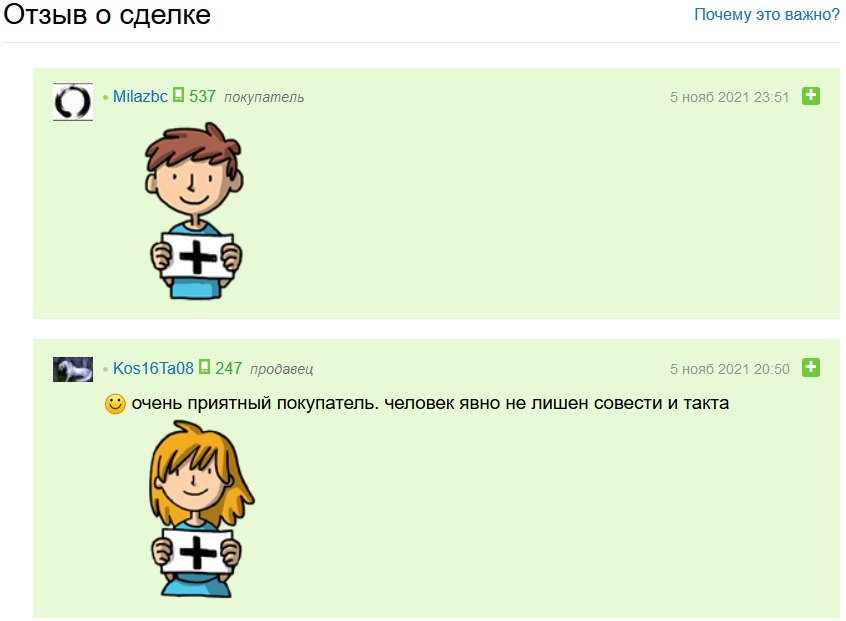The image size is (846, 621).
Task: Click the grey offline status dot by Kos16Ta08
Action: tap(106, 370)
